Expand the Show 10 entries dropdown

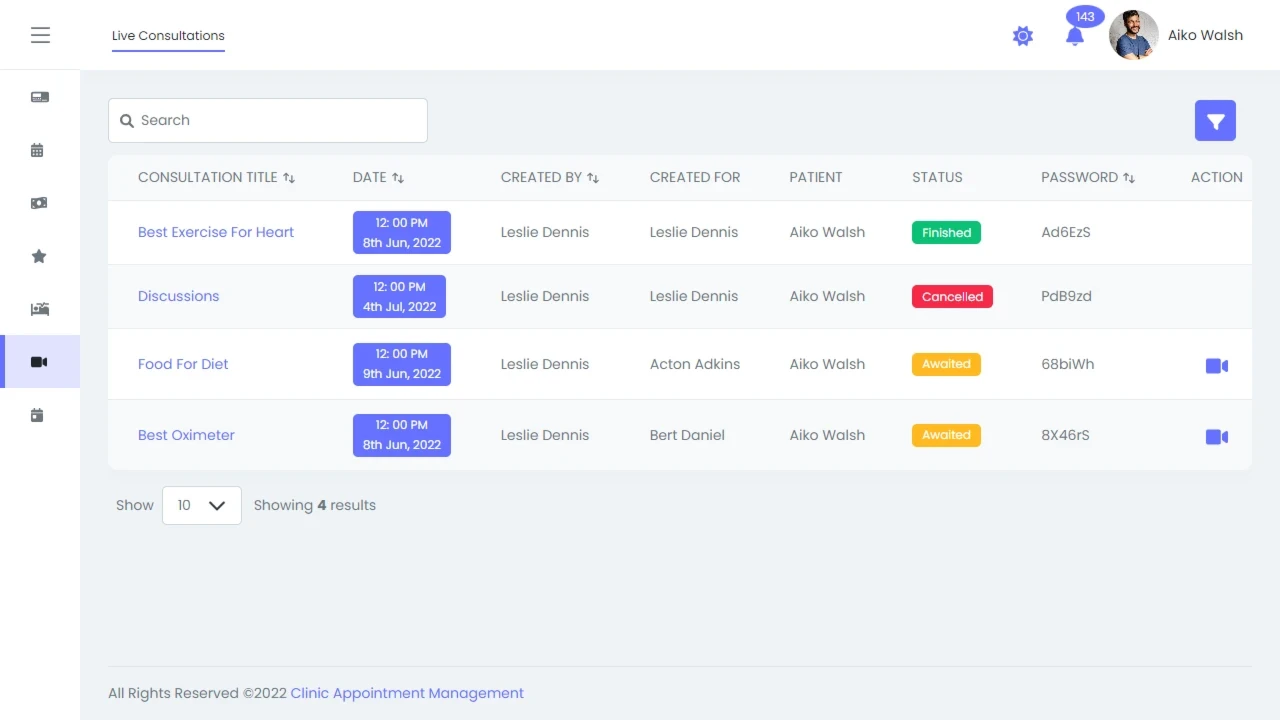(x=201, y=505)
